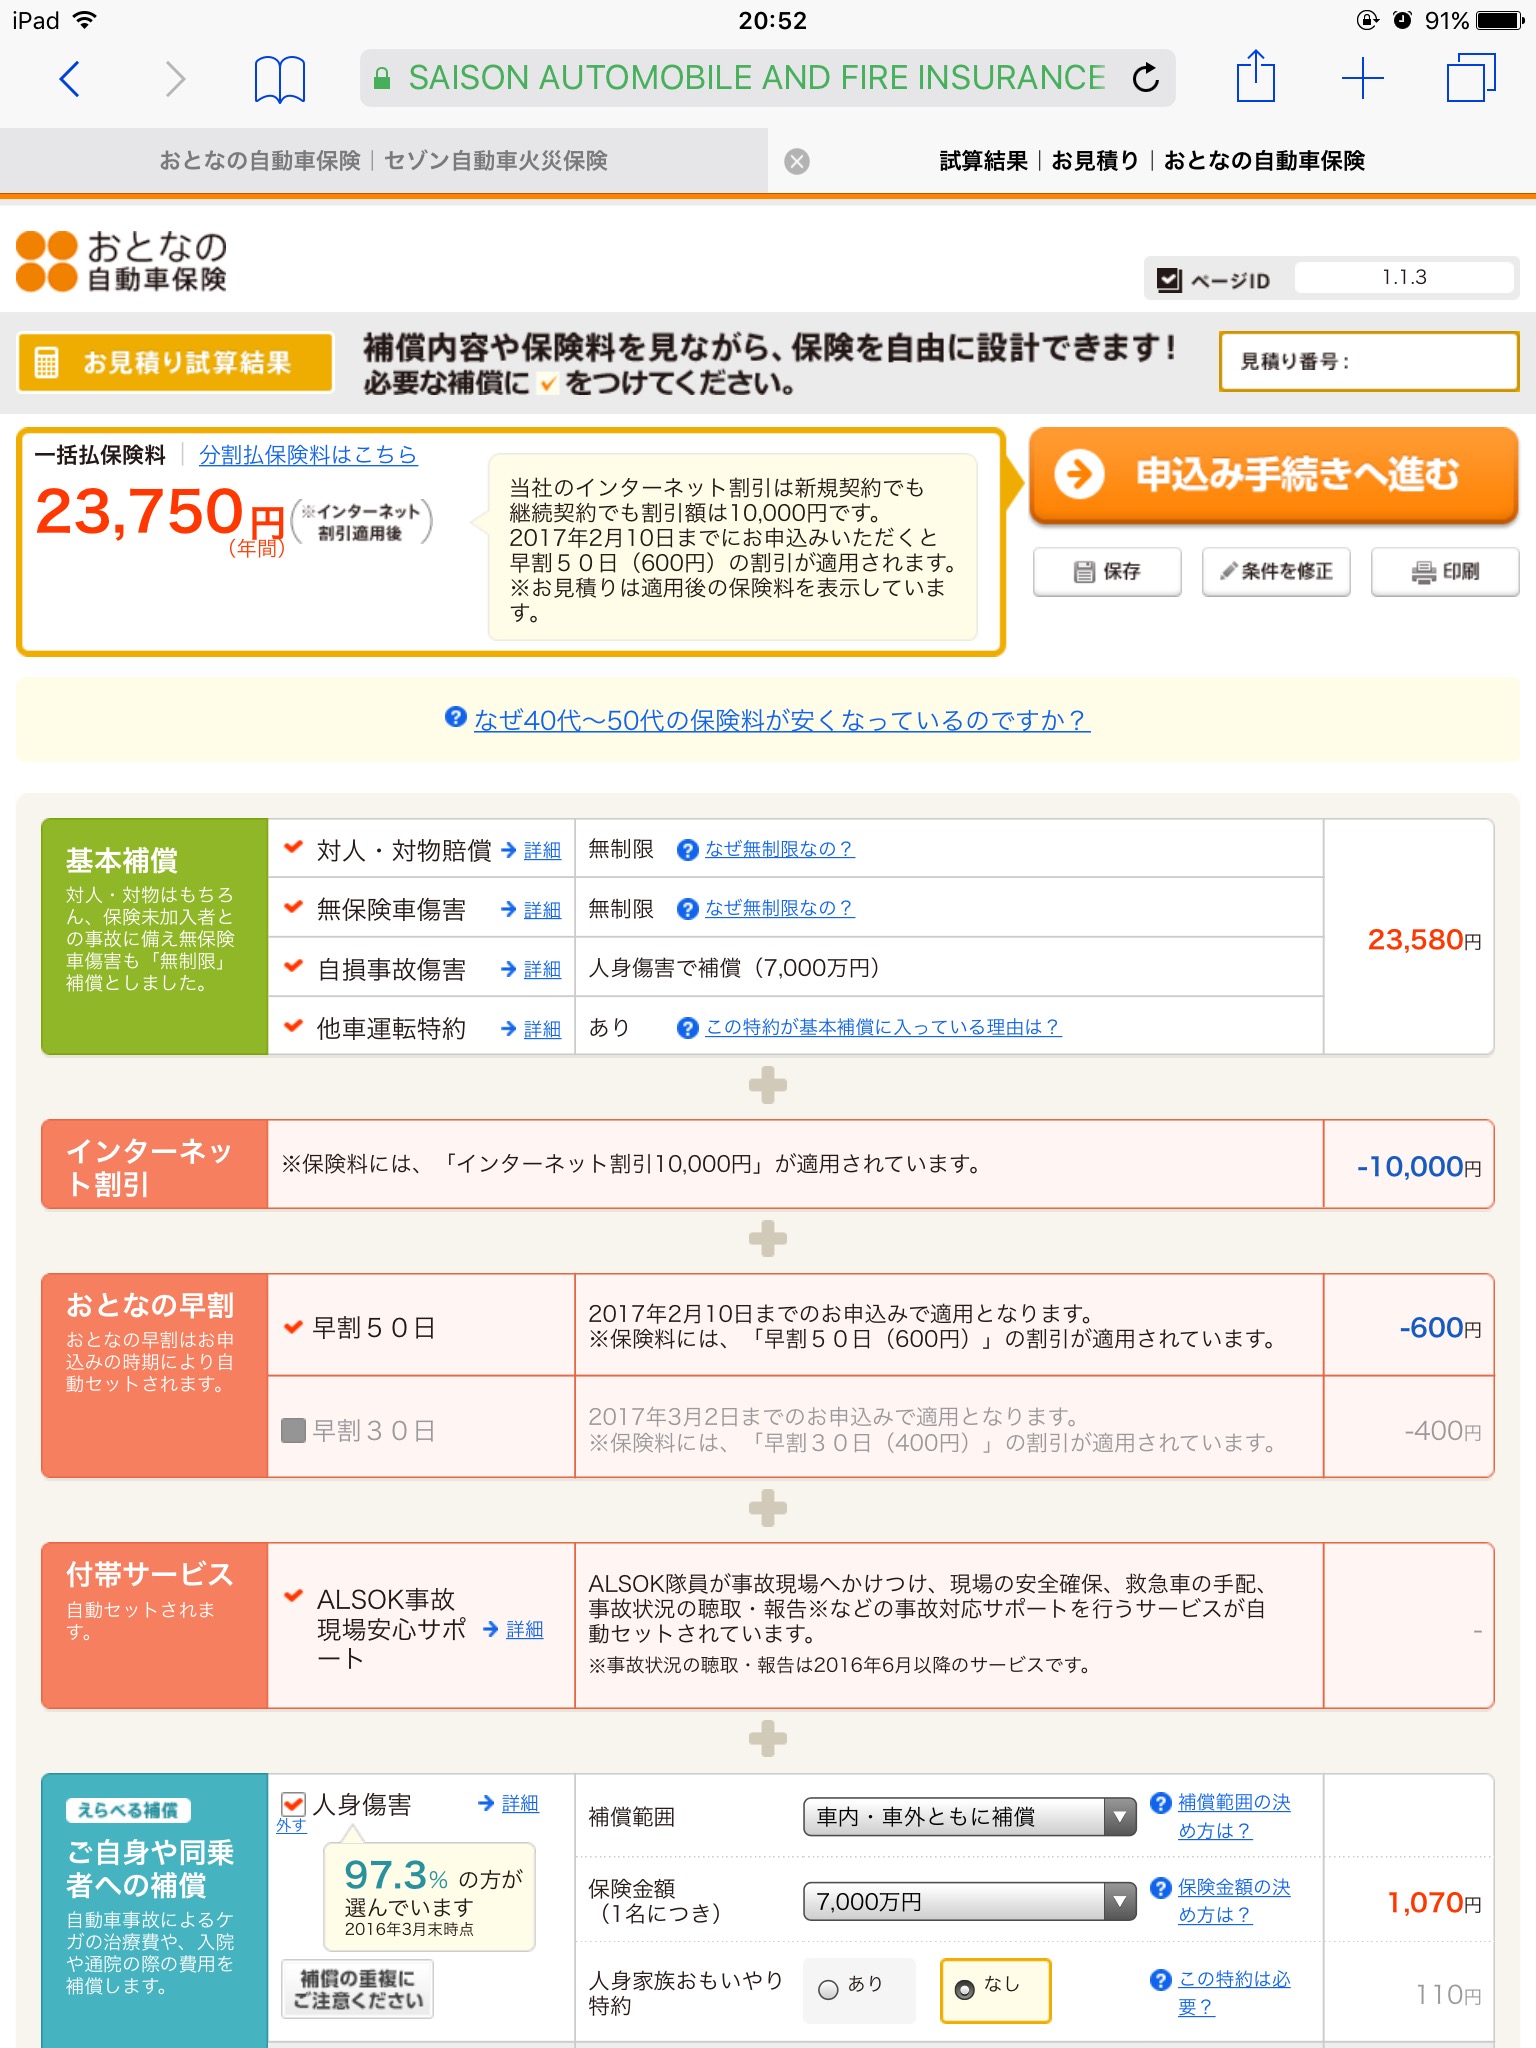Viewport: 1536px width, 2048px height.
Task: Tap the orange arrow icon on 申込み手続きへ進む
Action: [1079, 474]
